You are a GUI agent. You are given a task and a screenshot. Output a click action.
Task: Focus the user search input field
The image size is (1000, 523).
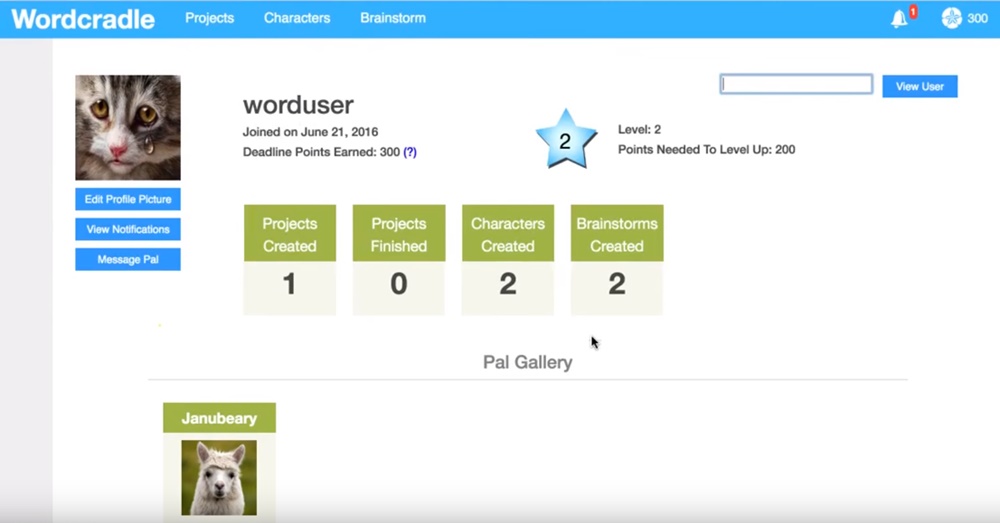coord(796,85)
